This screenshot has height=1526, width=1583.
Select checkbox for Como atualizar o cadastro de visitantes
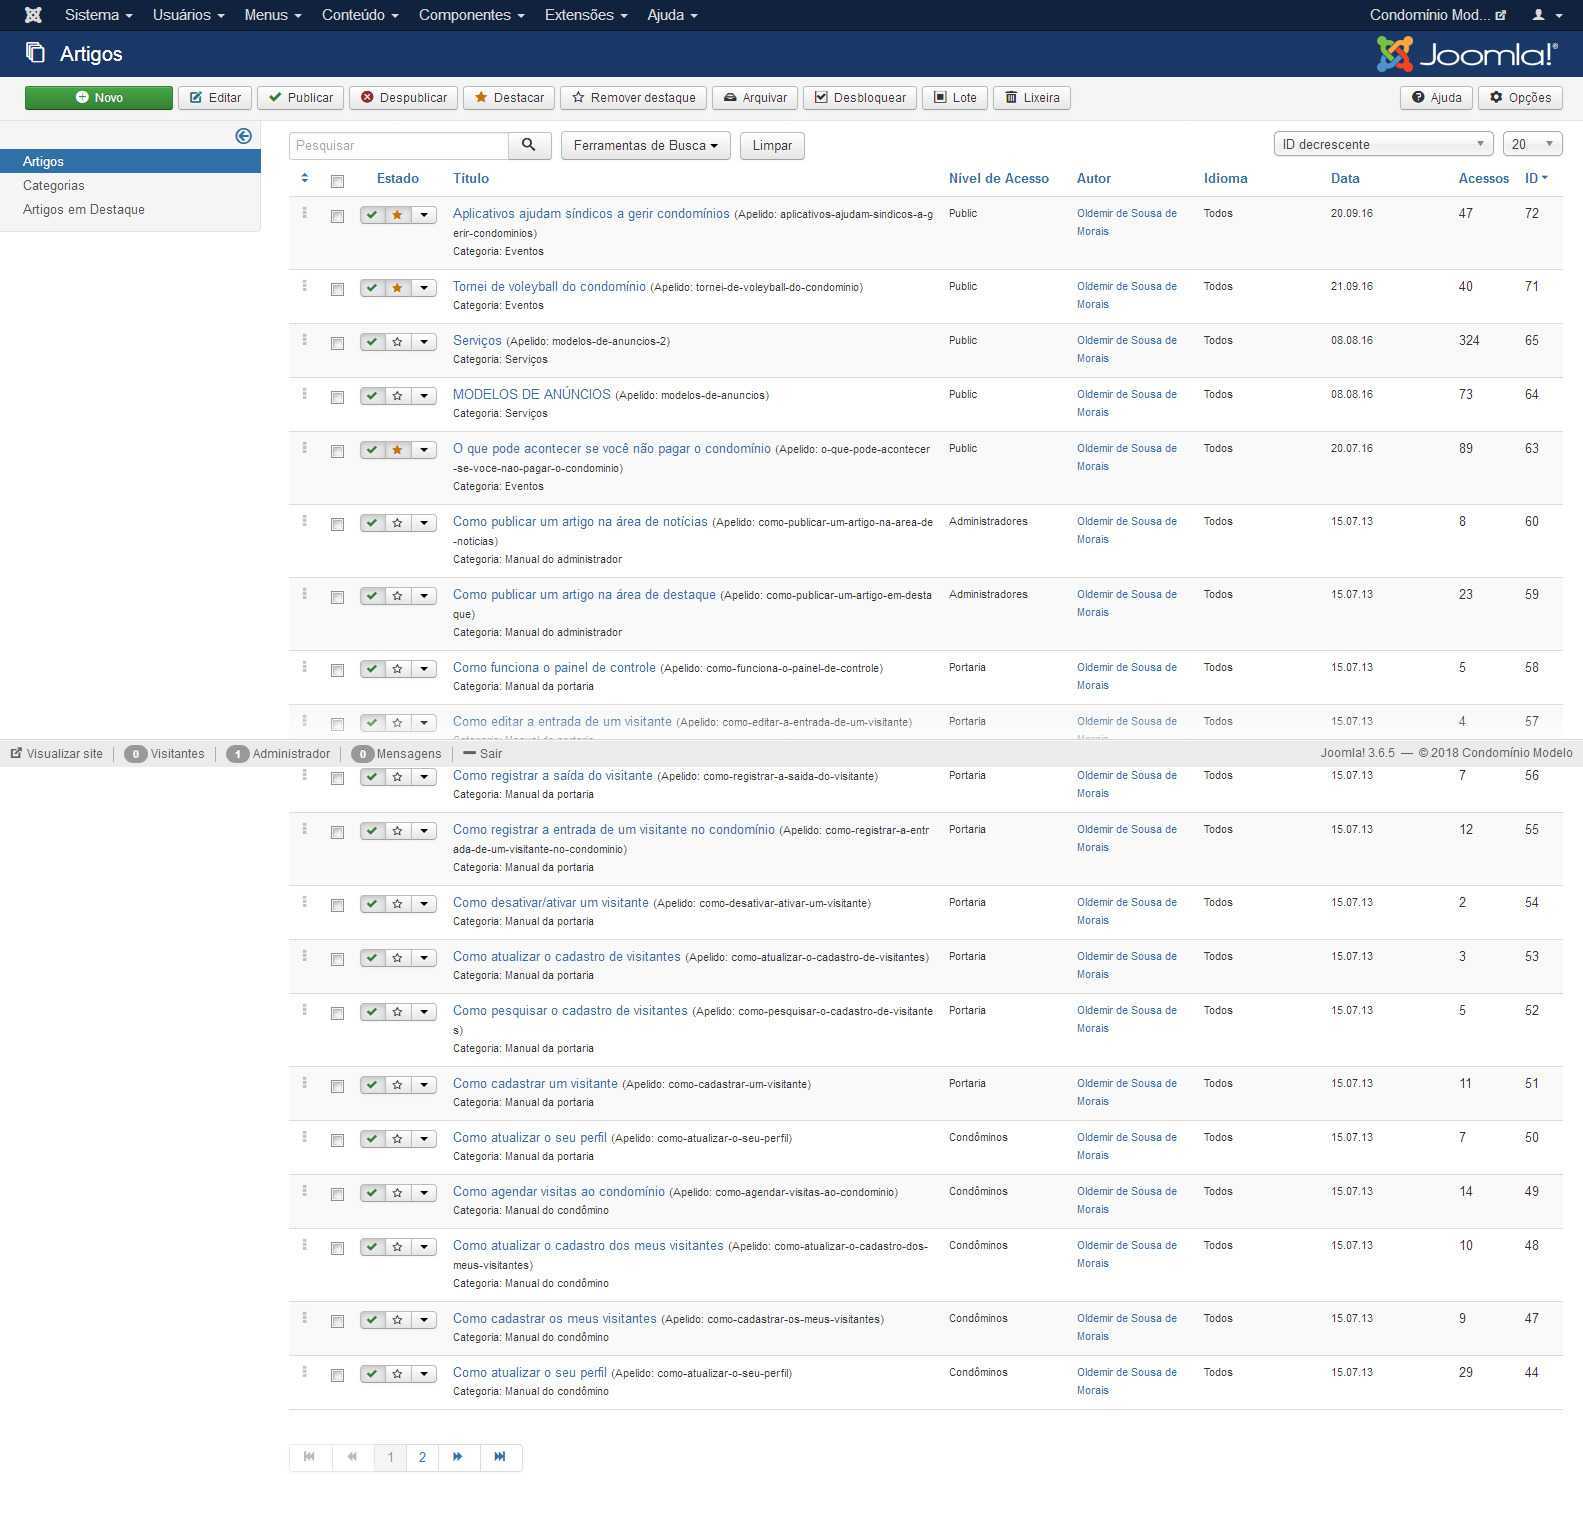pyautogui.click(x=337, y=959)
